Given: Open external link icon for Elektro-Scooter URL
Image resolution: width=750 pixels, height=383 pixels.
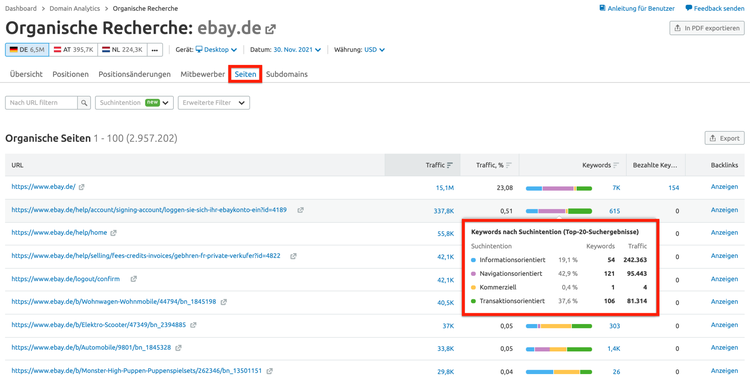Looking at the screenshot, I should [x=193, y=325].
